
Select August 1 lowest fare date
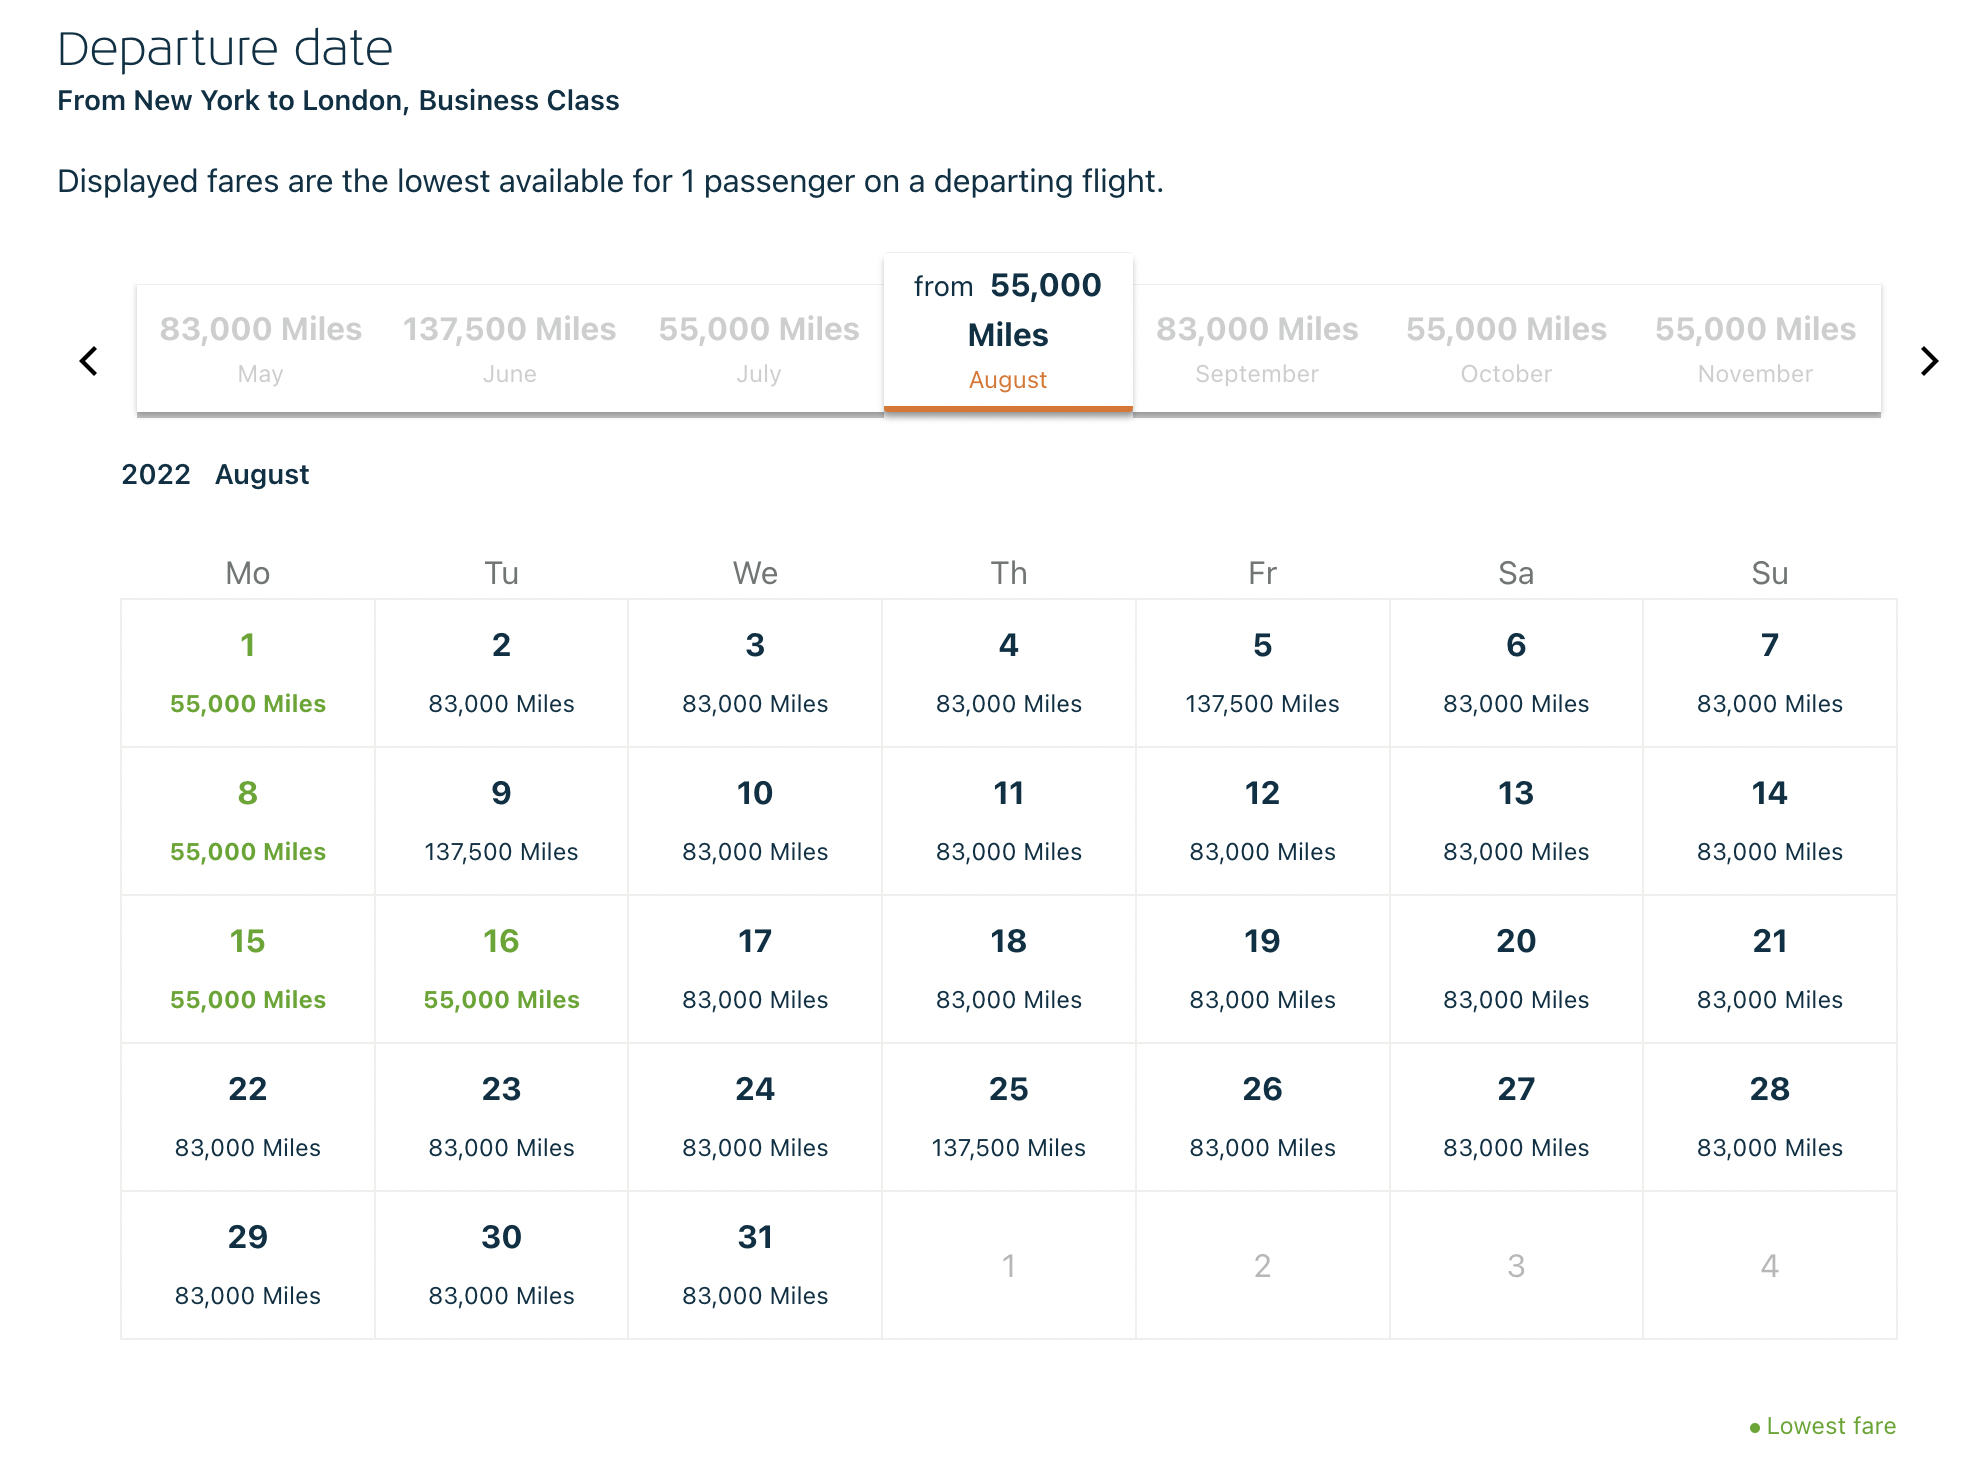[248, 673]
